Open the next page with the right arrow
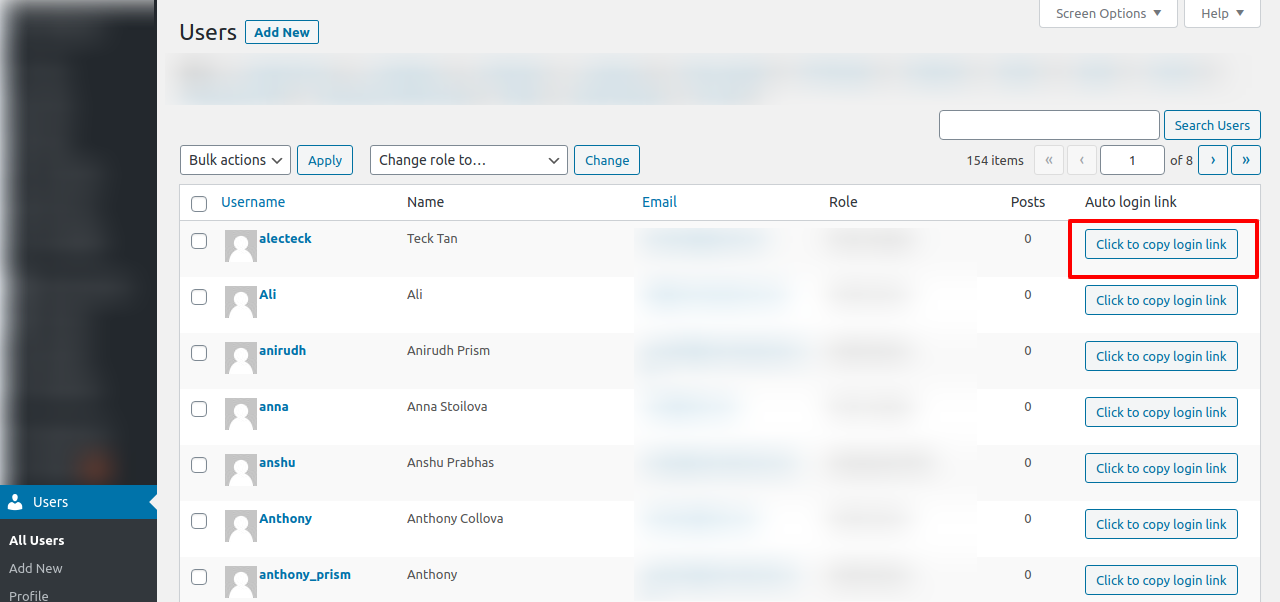This screenshot has width=1280, height=602. [x=1212, y=160]
